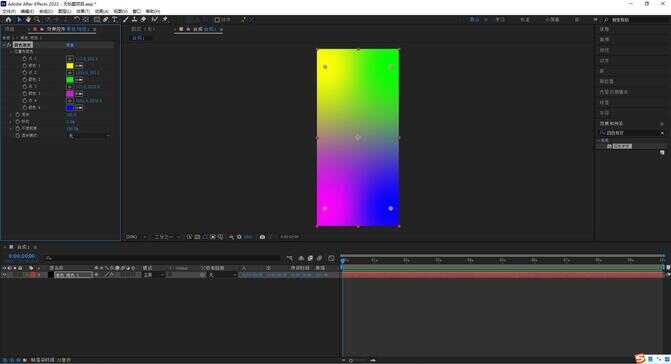This screenshot has width=671, height=364.
Task: Collapse the four-color gradient effect group
Action: (4, 45)
